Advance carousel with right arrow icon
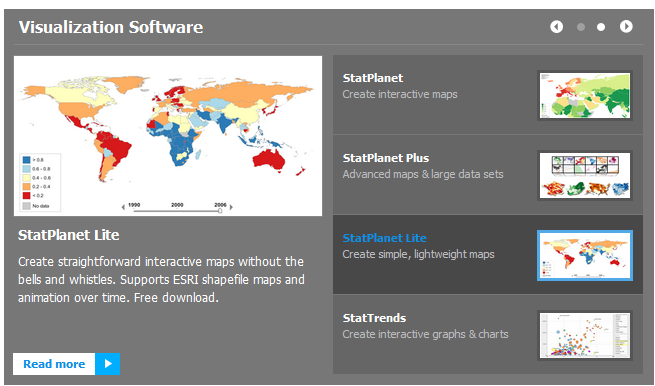 click(626, 27)
